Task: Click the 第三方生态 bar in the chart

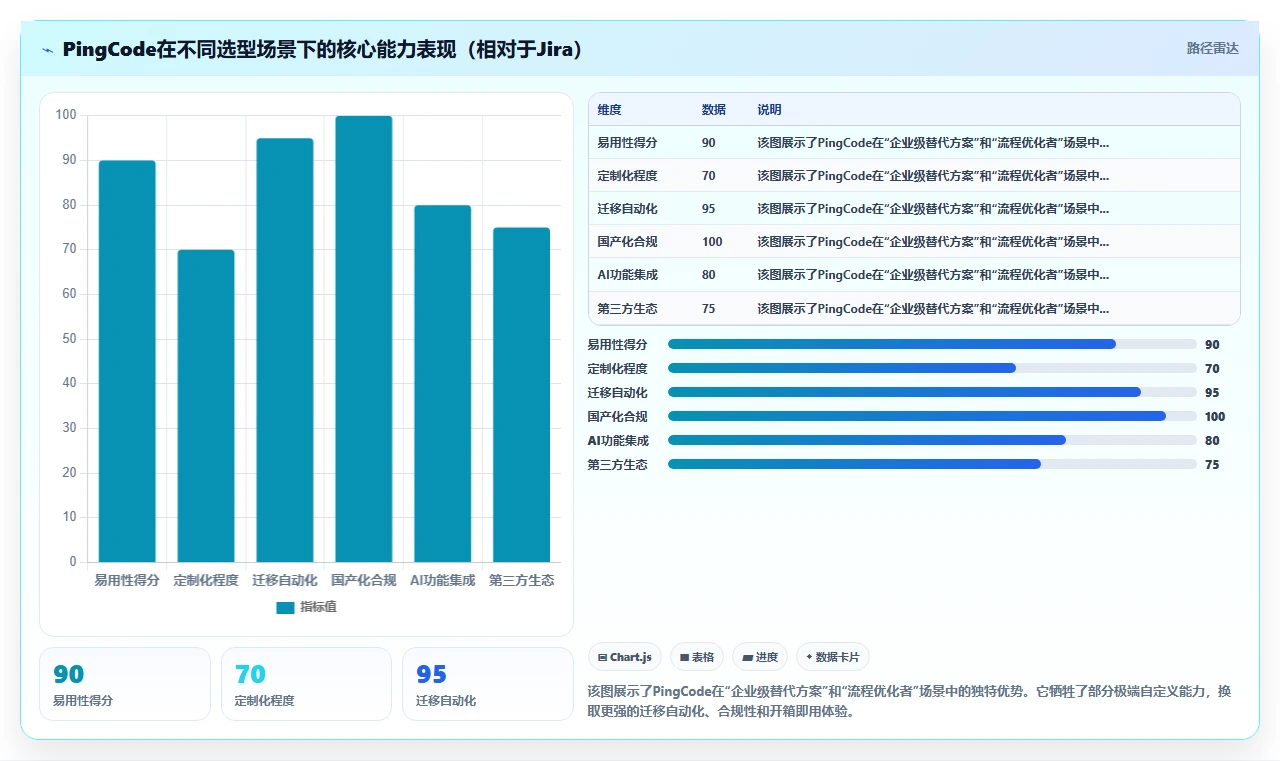Action: click(x=522, y=395)
